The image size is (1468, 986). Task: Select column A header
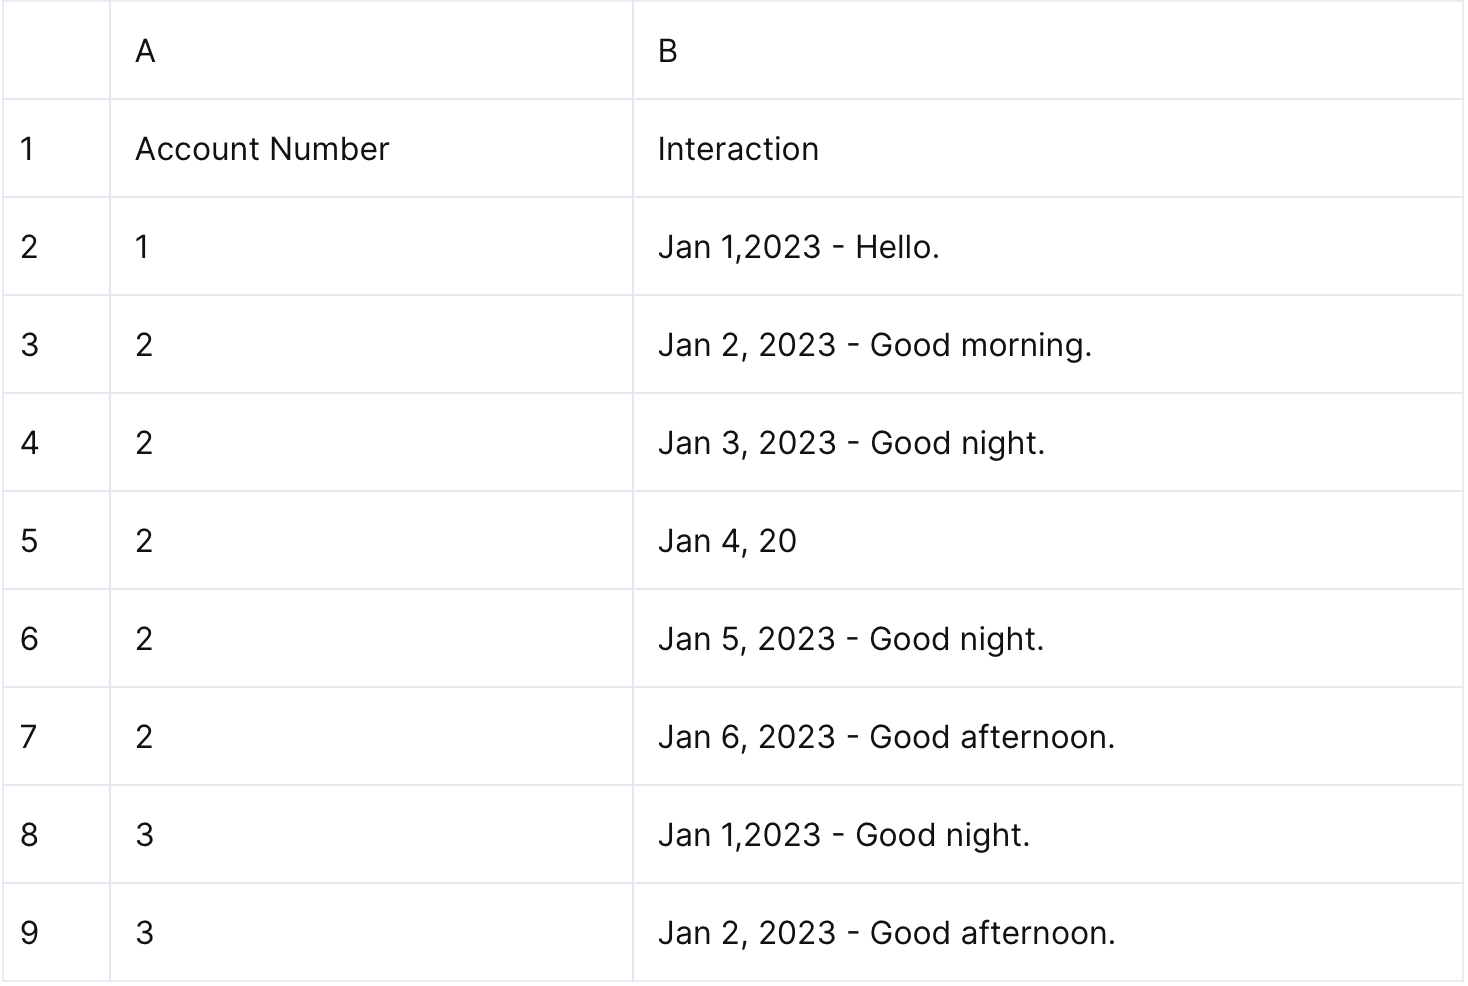(370, 50)
